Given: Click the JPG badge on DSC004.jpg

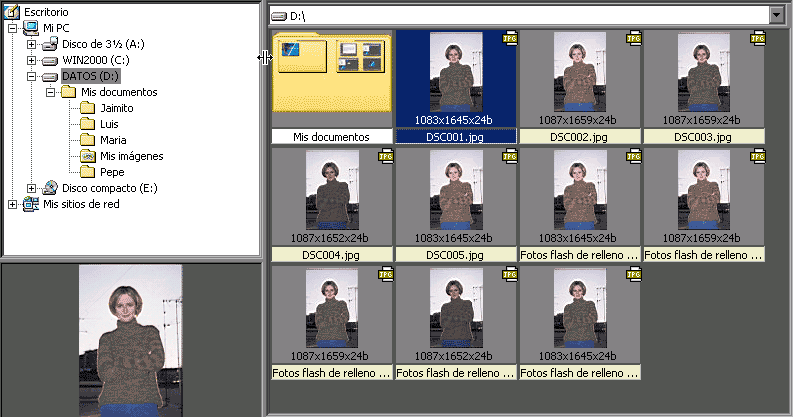Looking at the screenshot, I should [386, 157].
